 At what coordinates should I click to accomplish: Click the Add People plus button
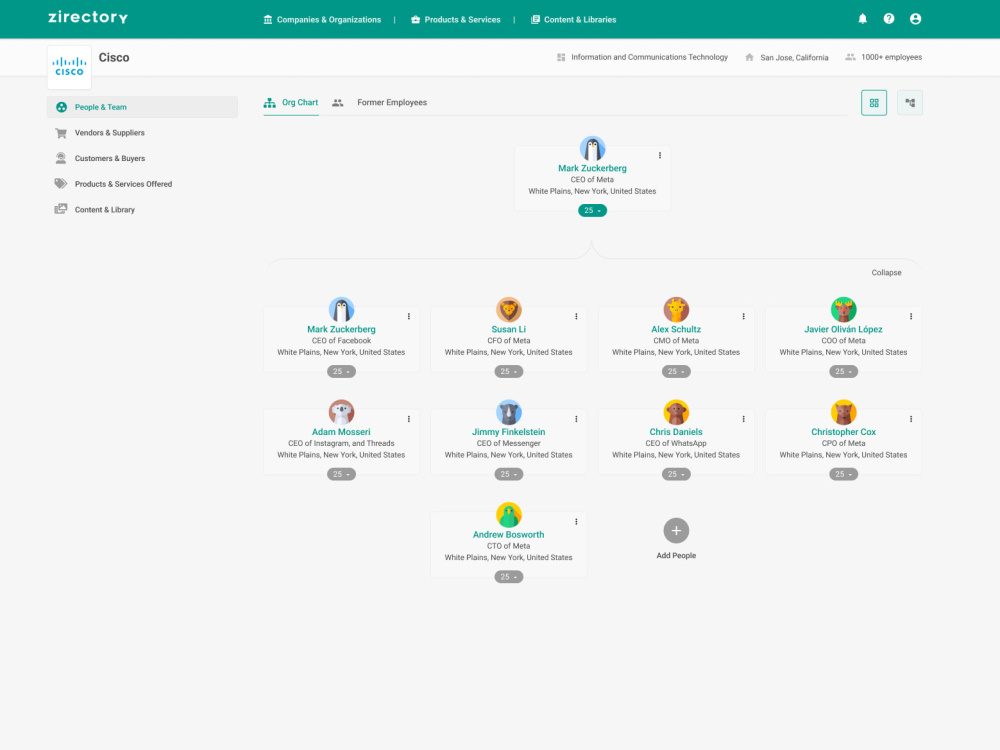676,531
